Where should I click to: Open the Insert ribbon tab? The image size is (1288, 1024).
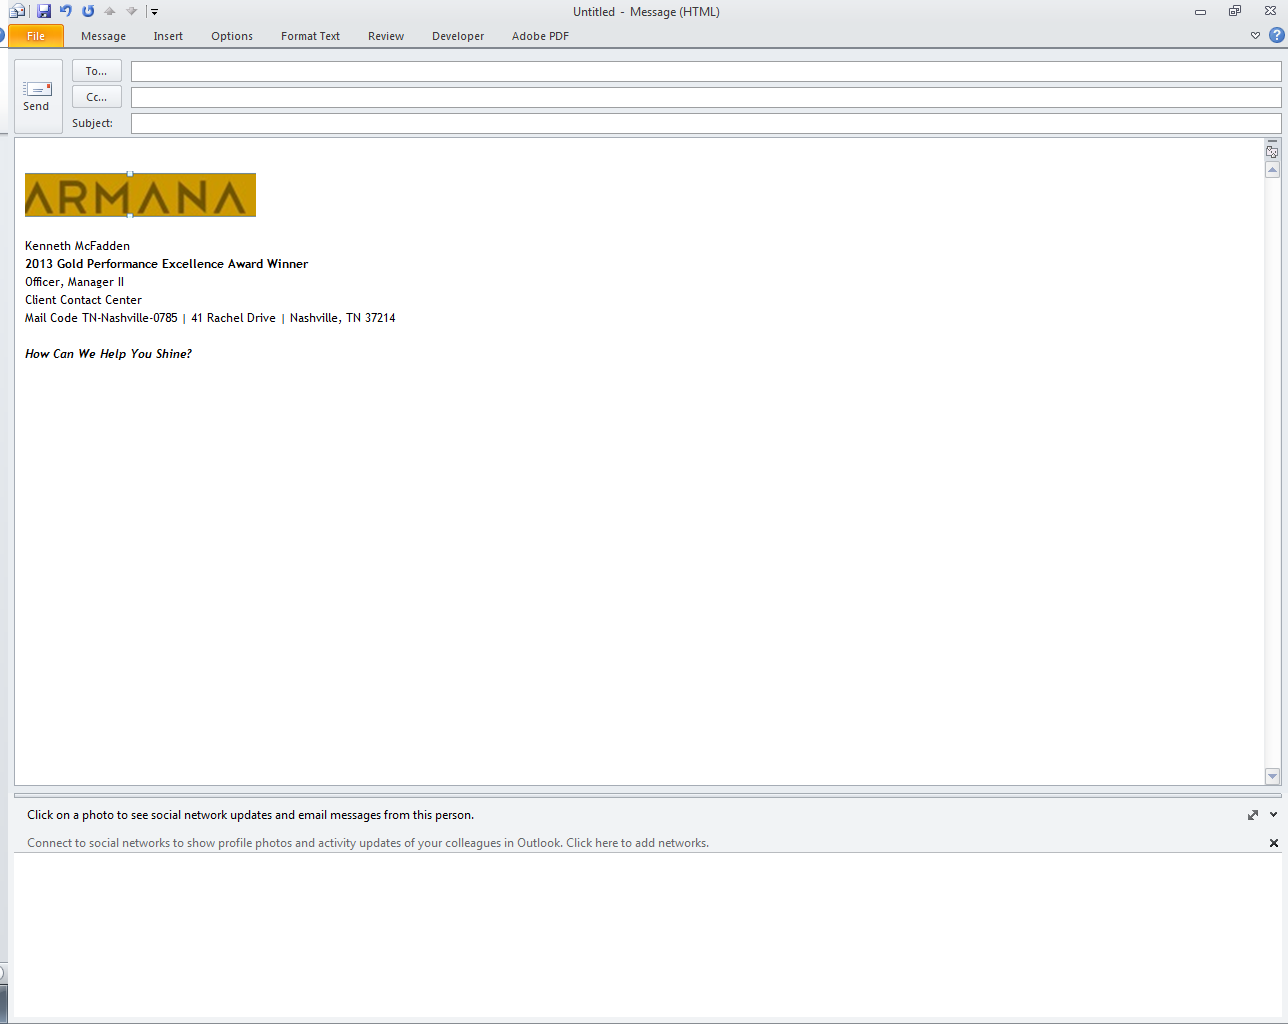[x=168, y=36]
